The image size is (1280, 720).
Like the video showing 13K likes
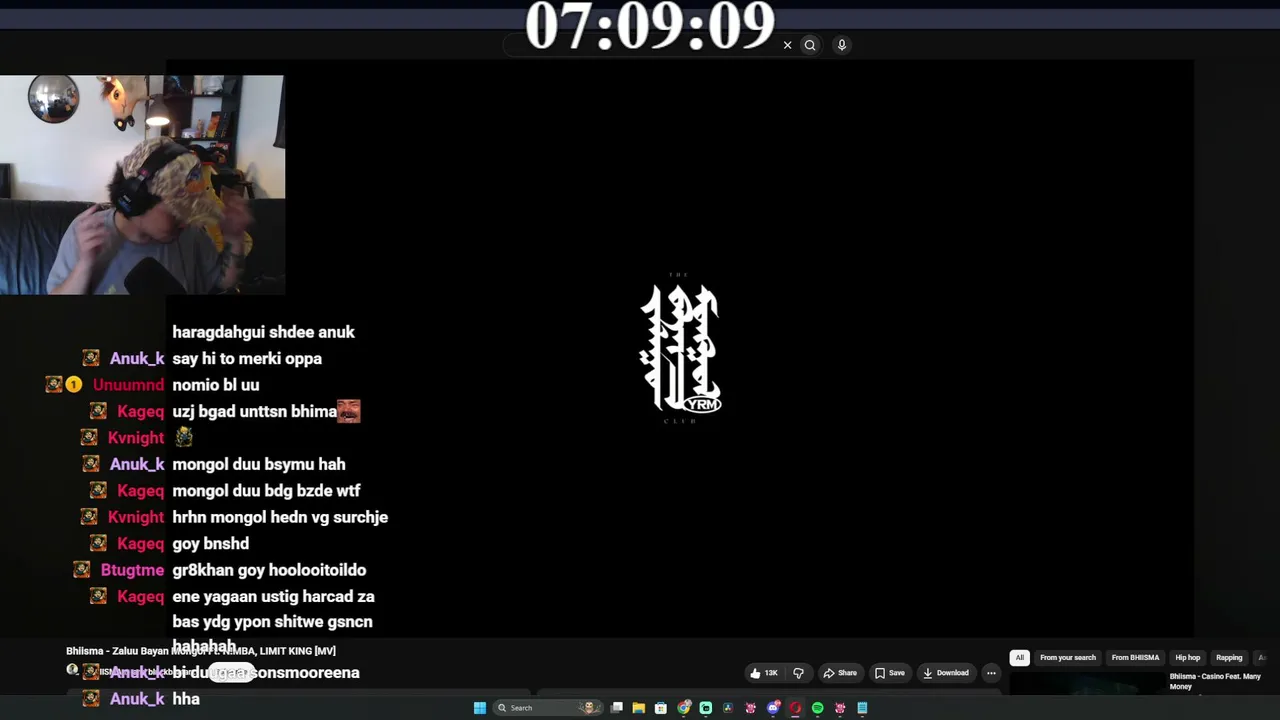[764, 673]
